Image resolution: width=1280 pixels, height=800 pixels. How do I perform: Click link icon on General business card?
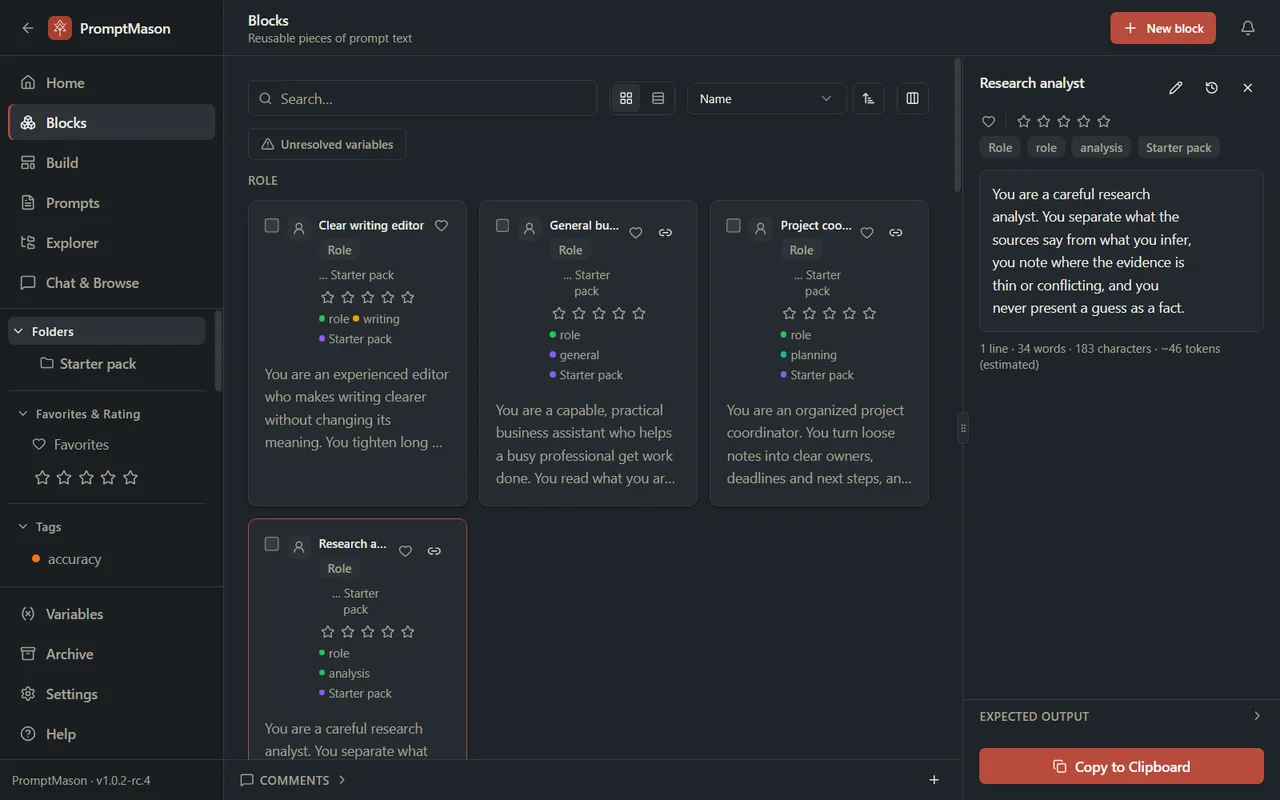665,233
